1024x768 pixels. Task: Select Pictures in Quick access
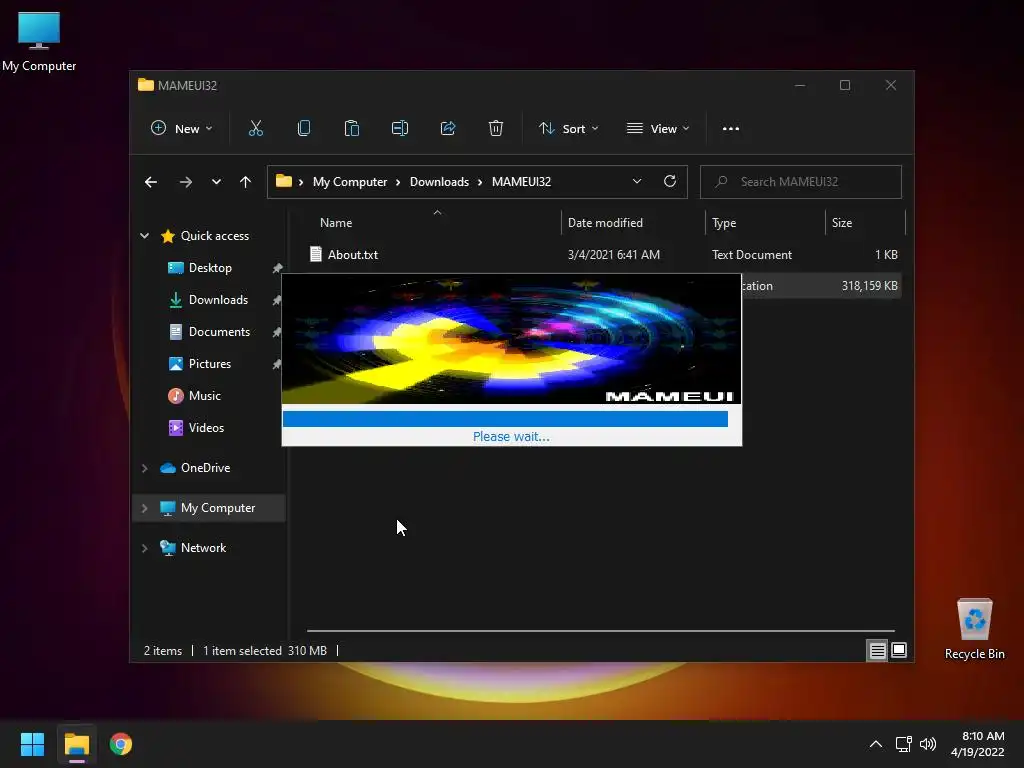tap(209, 364)
